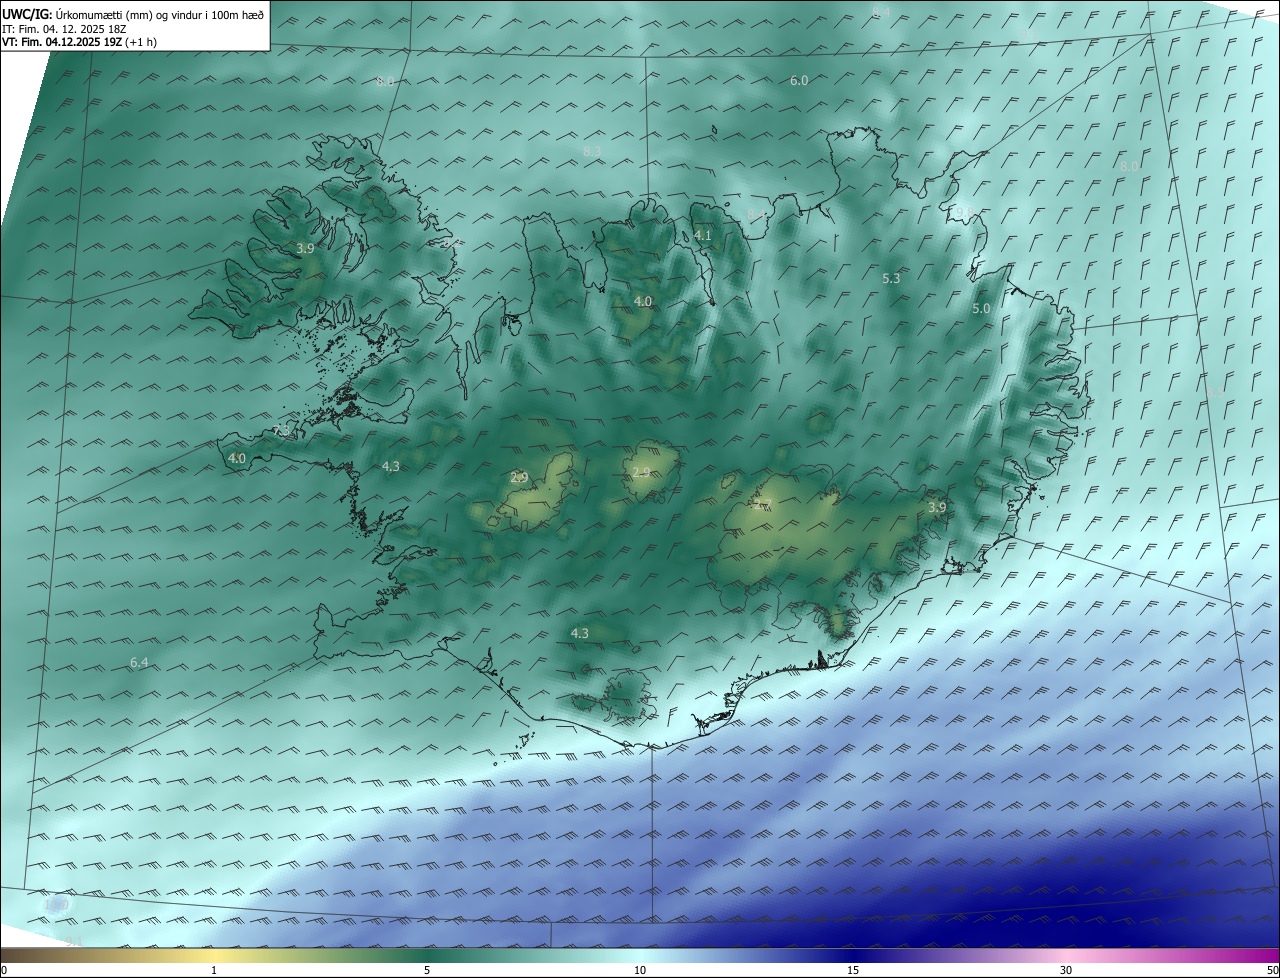Click the 9.1 value near top right
This screenshot has height=978, width=1280.
tap(1029, 34)
